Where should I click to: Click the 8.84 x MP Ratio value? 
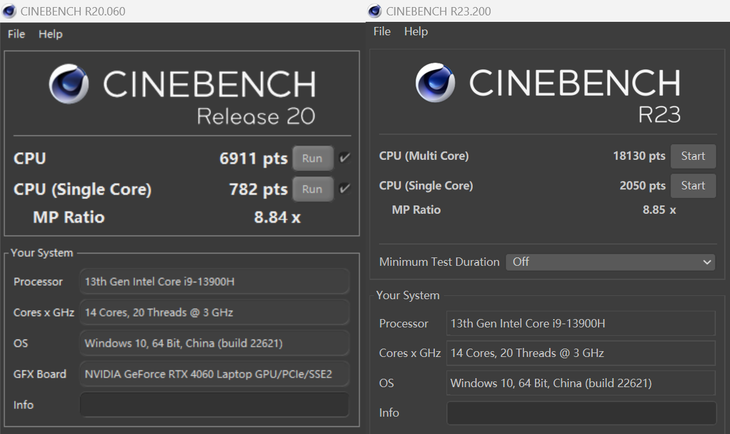[x=277, y=217]
